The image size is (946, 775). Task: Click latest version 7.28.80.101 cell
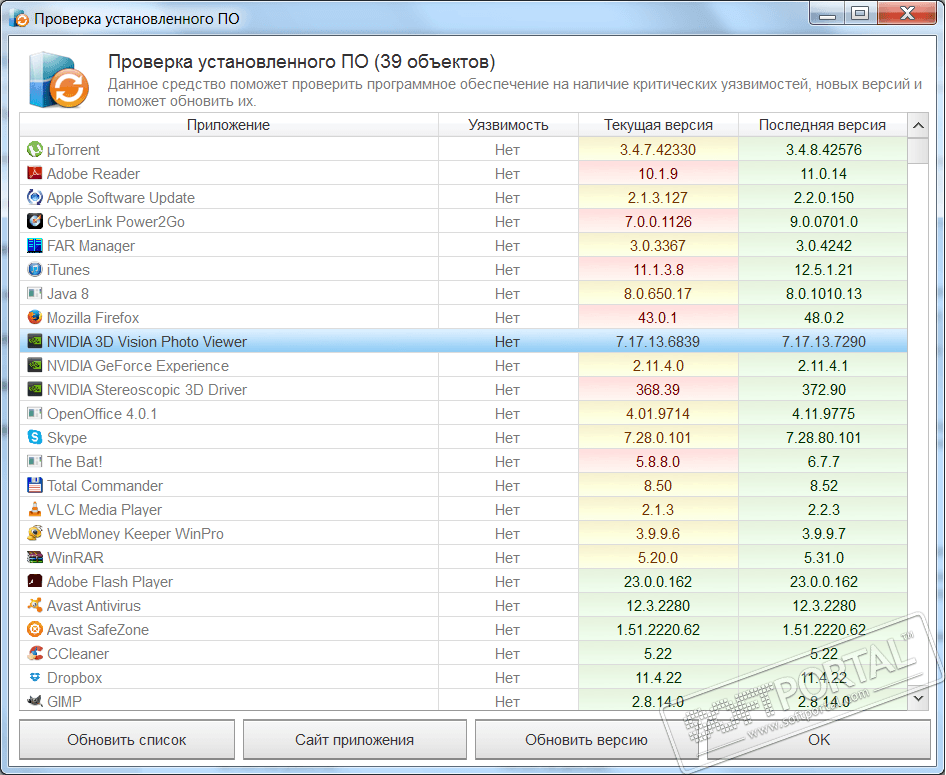(824, 438)
